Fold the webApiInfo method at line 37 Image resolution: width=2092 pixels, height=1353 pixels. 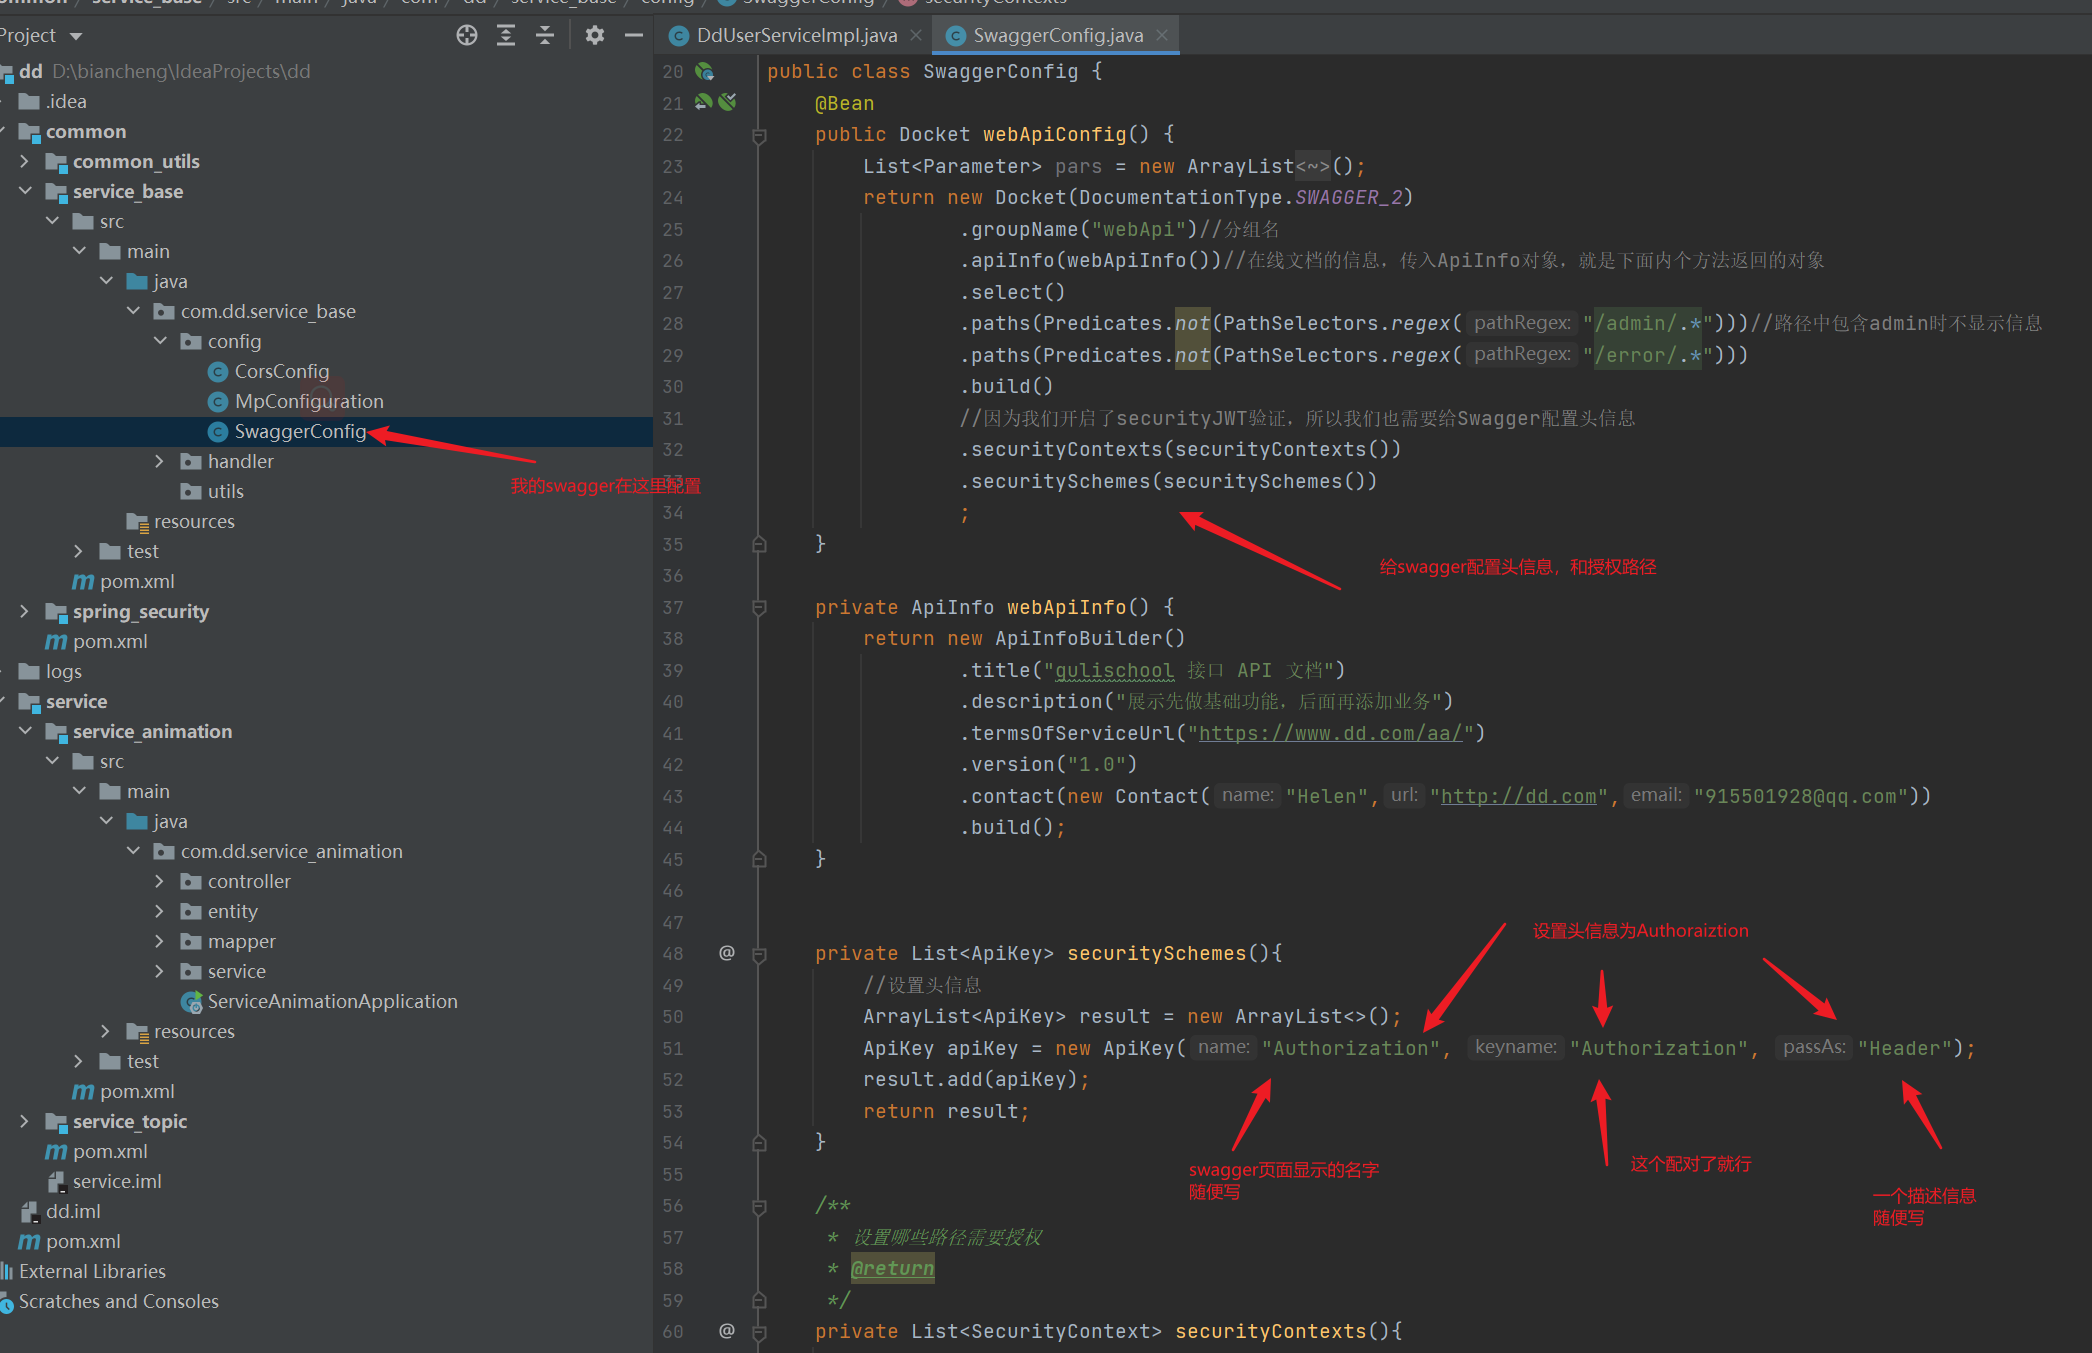[x=759, y=608]
